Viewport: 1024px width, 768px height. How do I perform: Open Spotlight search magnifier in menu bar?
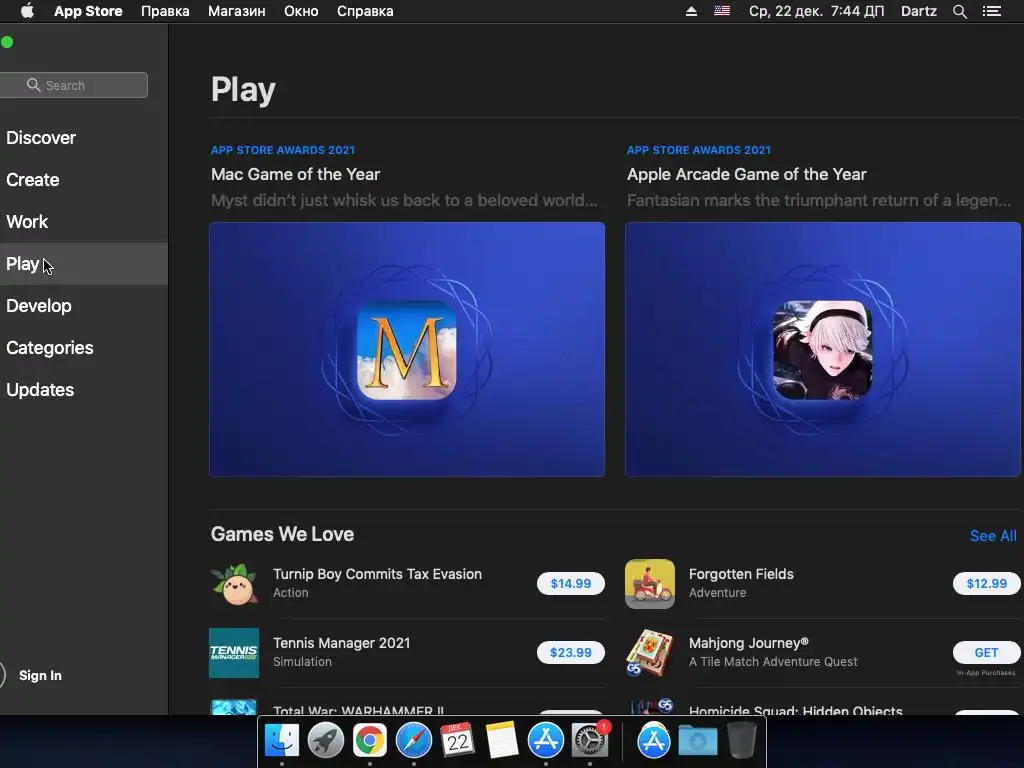[959, 11]
